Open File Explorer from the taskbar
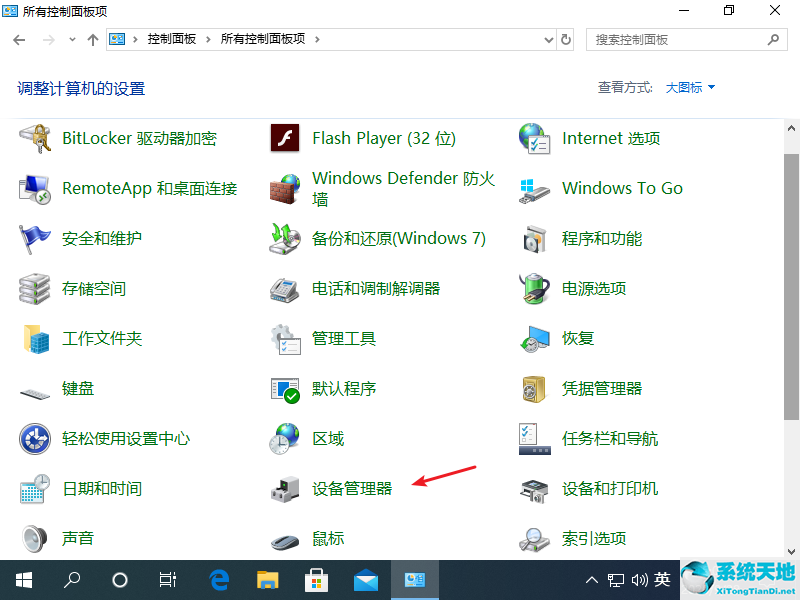This screenshot has width=800, height=600. click(x=266, y=579)
